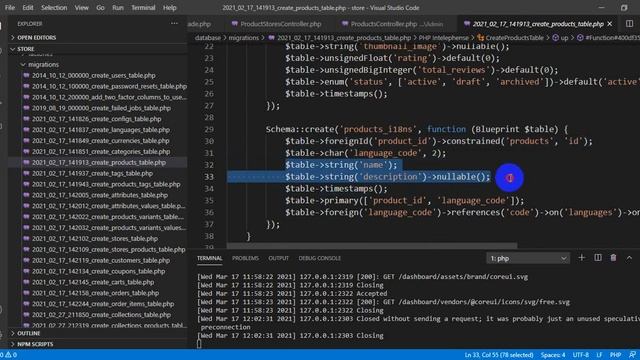Create a new terminal with plus icon
The image size is (640, 360).
coord(582,258)
